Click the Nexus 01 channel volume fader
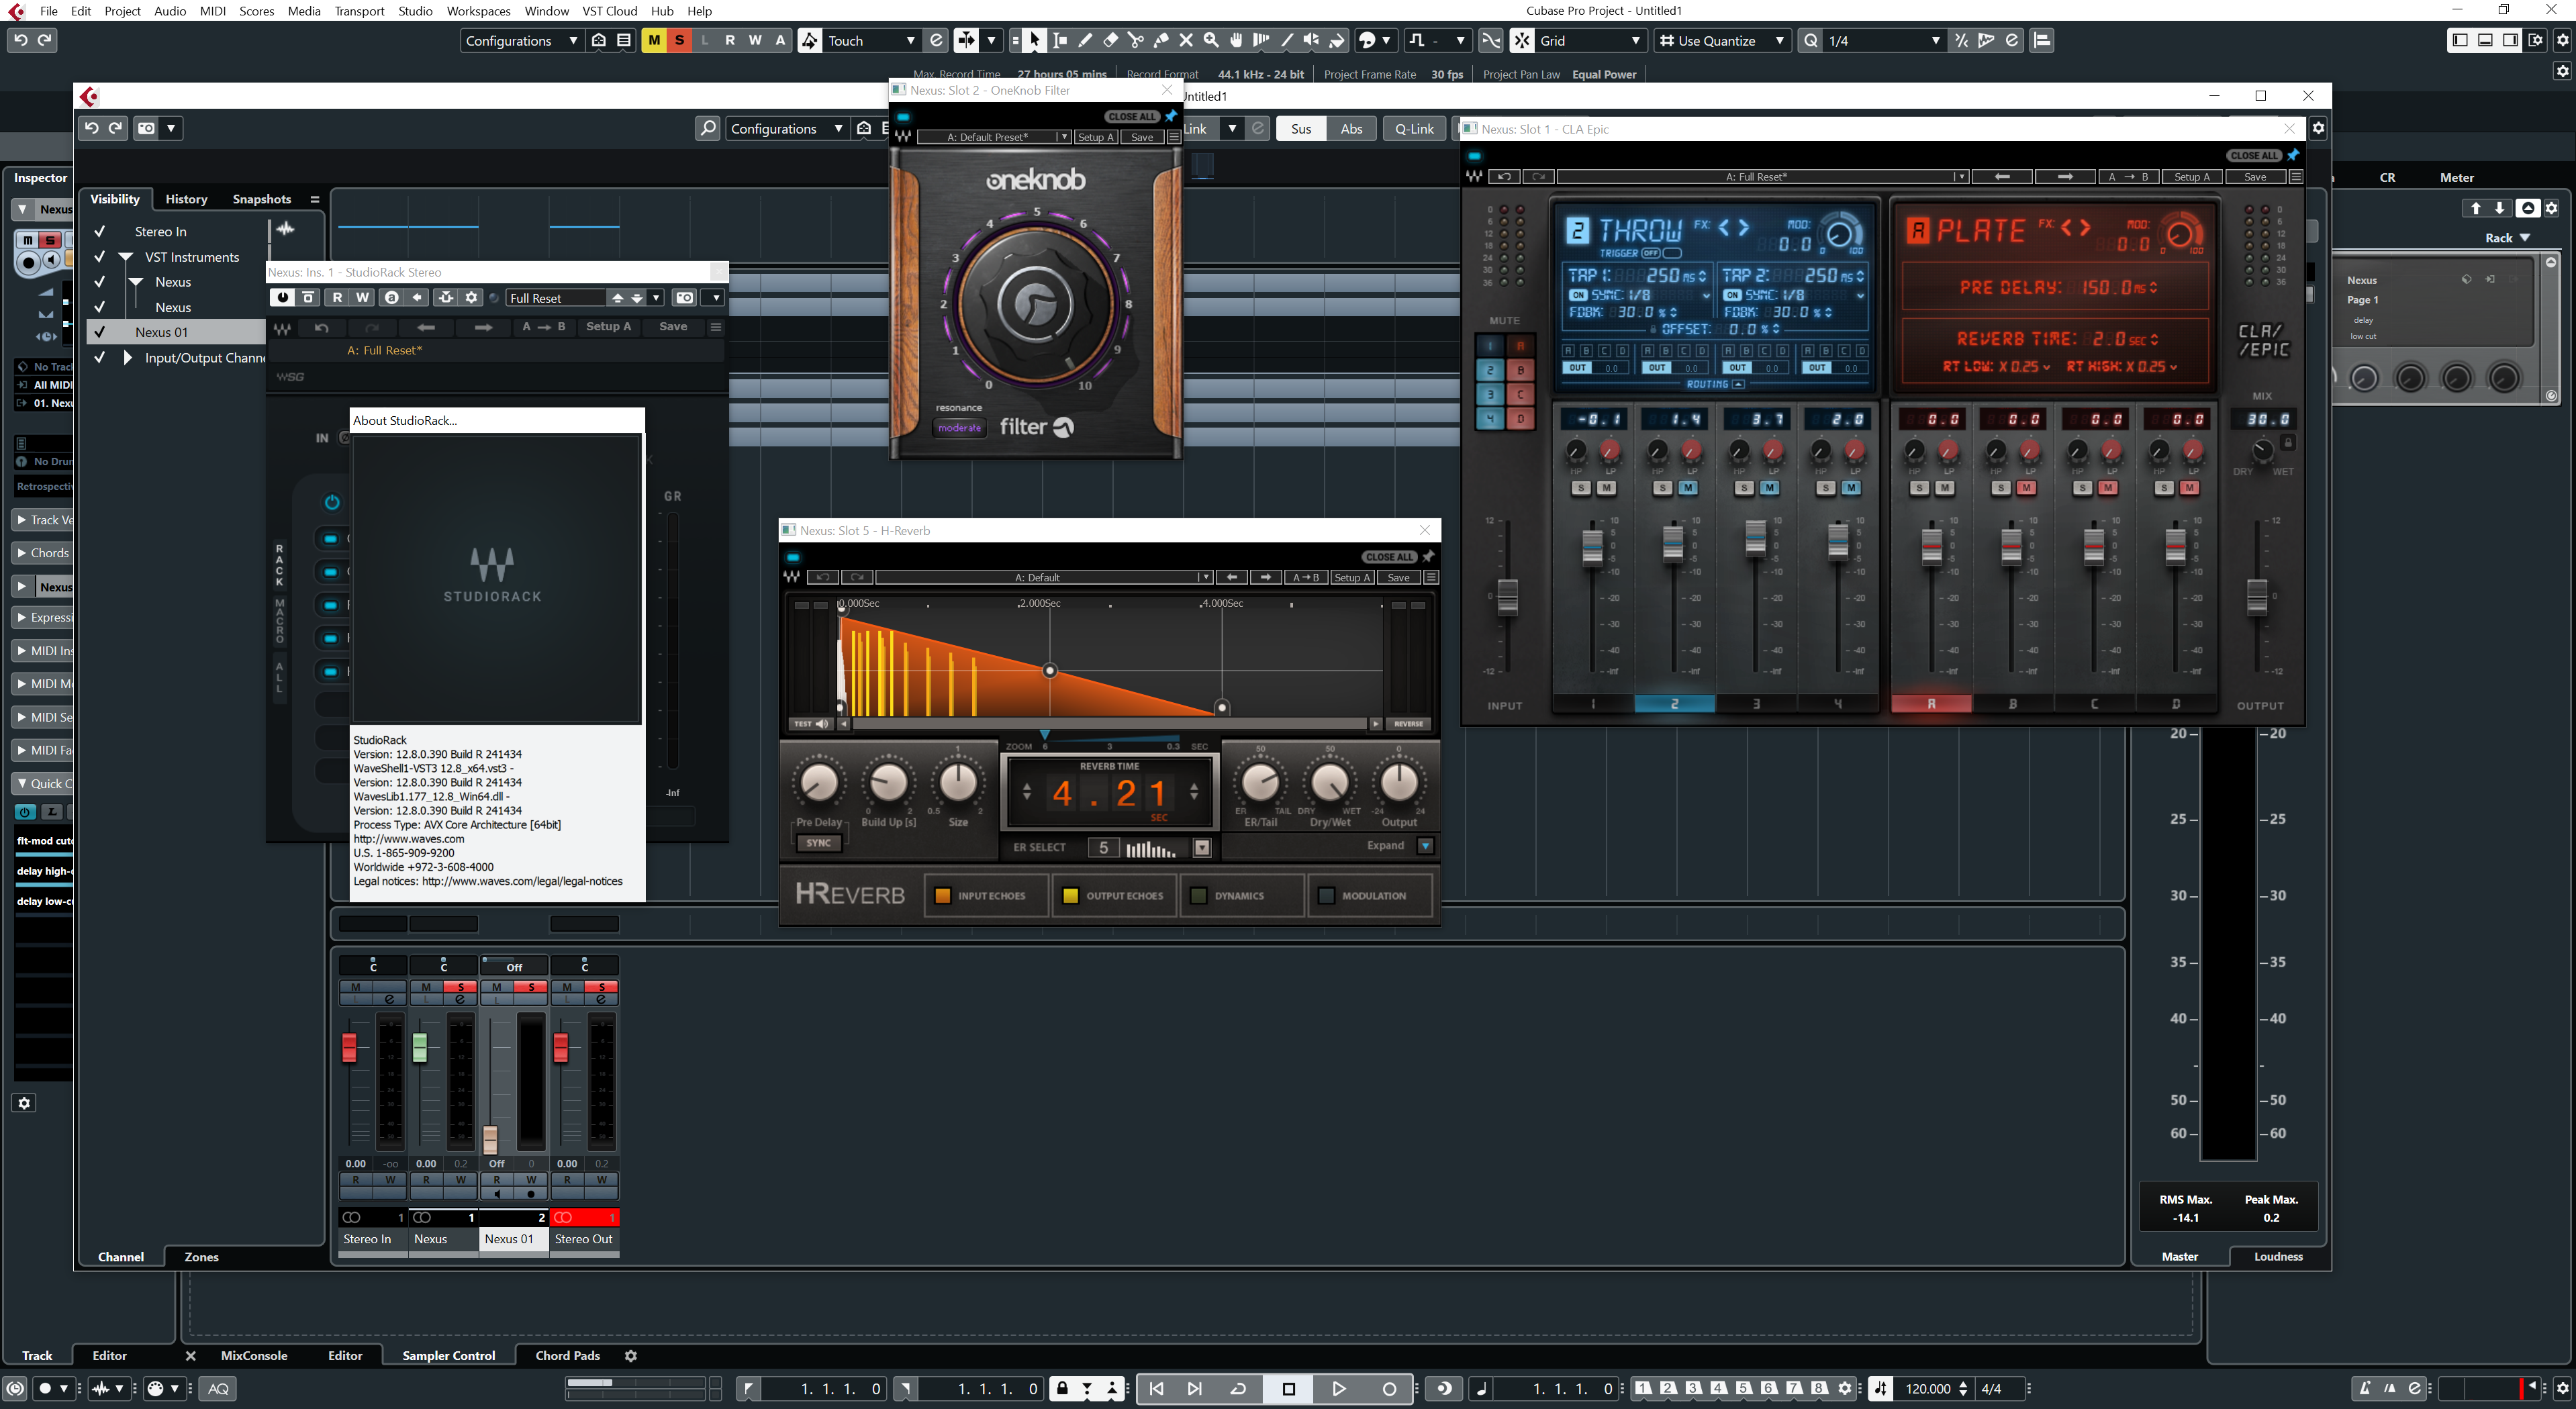Screen dimensions: 2576x1409 (x=490, y=1139)
